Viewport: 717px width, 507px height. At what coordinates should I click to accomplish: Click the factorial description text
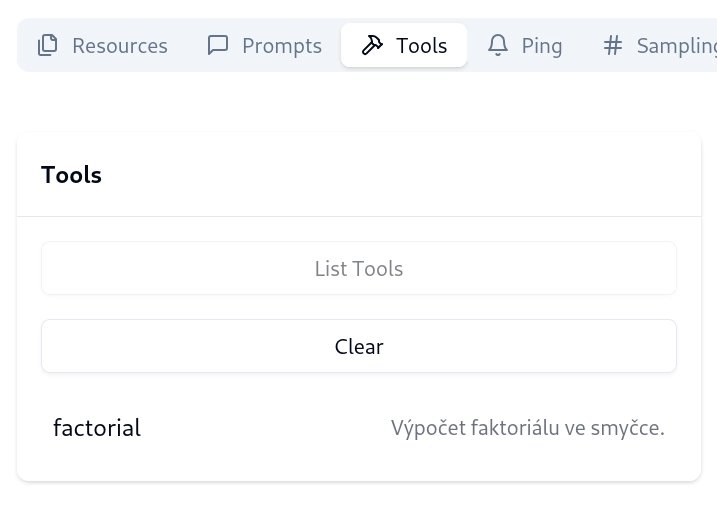click(527, 428)
